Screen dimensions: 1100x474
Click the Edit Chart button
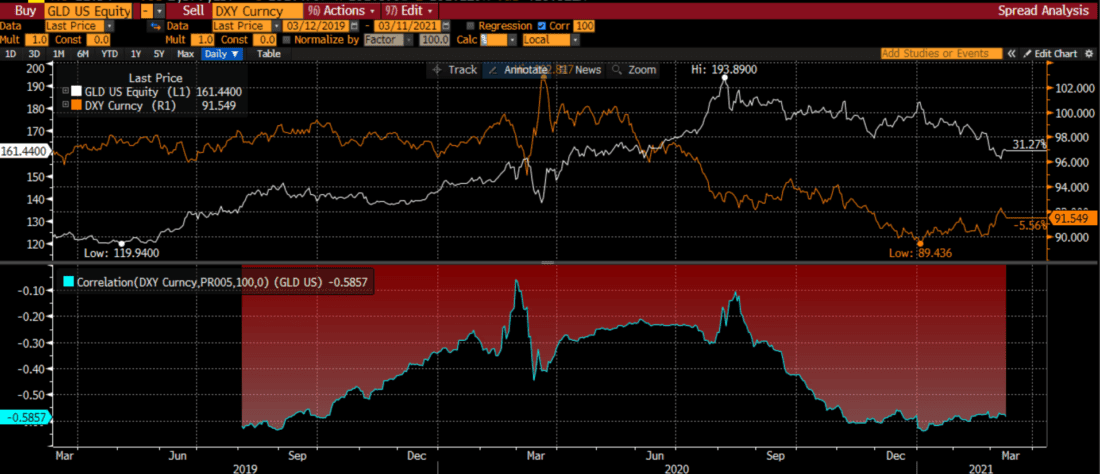[x=1049, y=53]
